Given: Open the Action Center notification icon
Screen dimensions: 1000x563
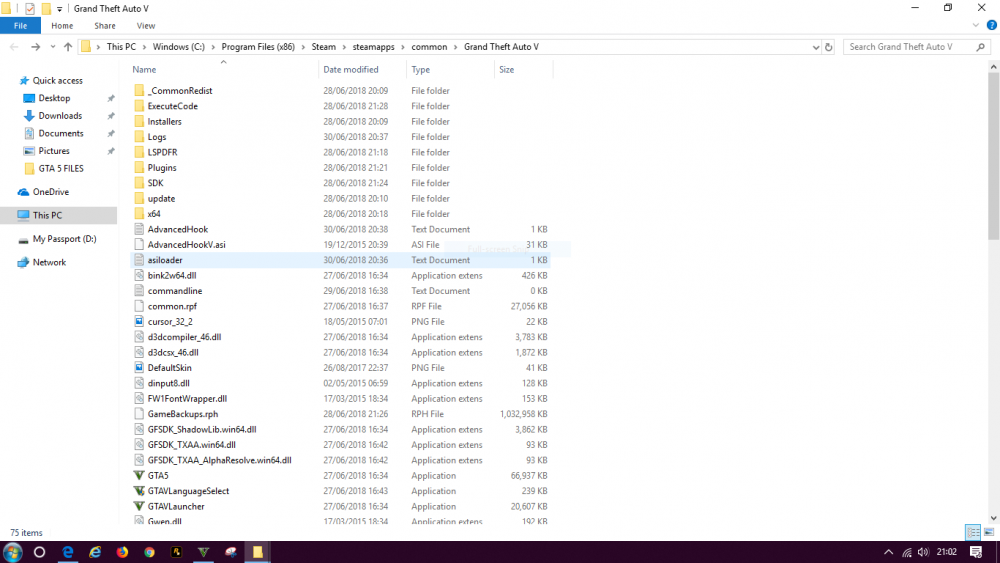Looking at the screenshot, I should (x=976, y=552).
